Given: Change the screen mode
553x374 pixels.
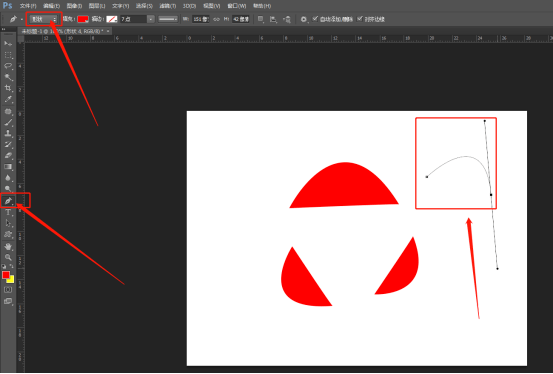Looking at the screenshot, I should coord(8,301).
